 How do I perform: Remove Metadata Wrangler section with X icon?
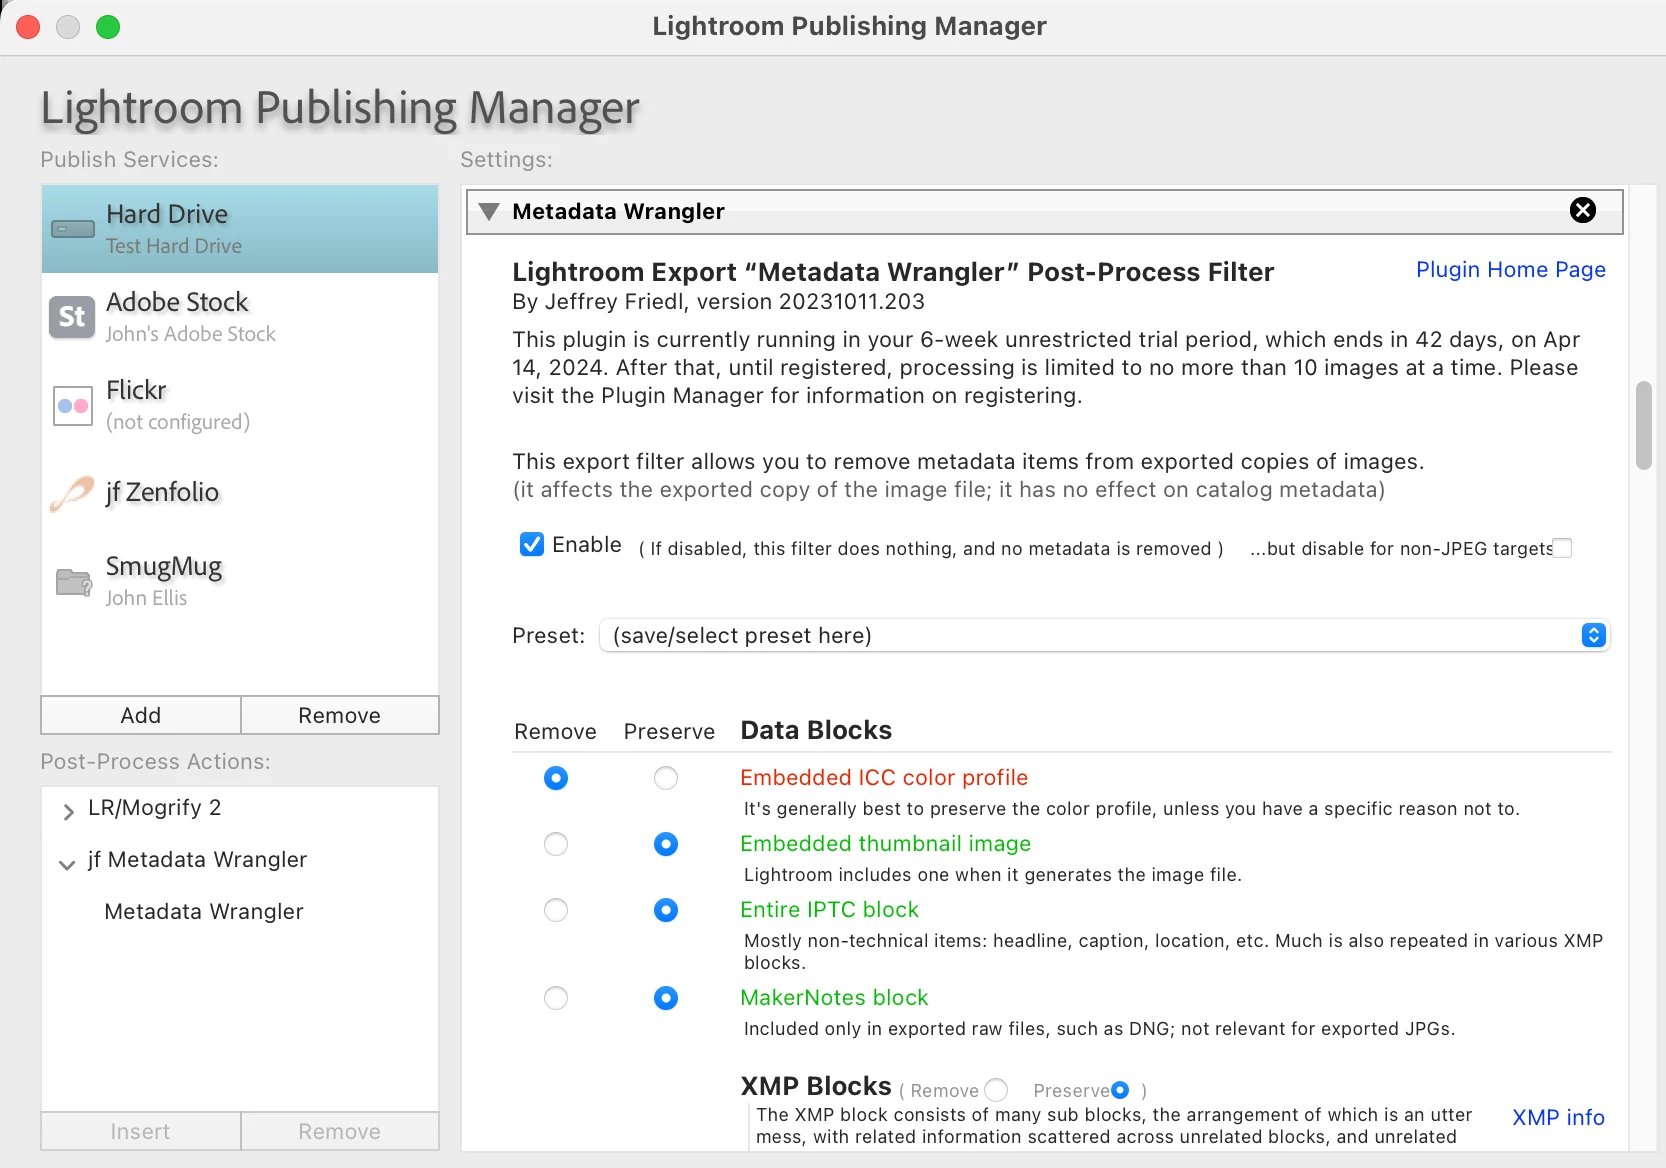[x=1583, y=210]
